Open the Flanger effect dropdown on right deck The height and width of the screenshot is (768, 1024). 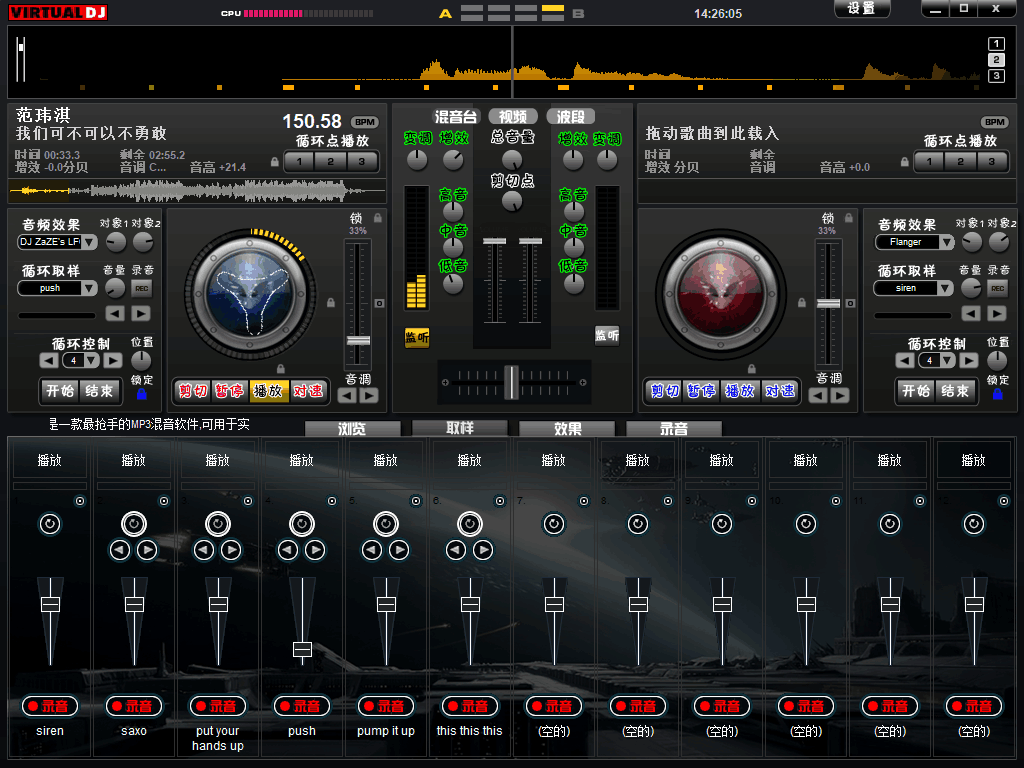tap(946, 242)
